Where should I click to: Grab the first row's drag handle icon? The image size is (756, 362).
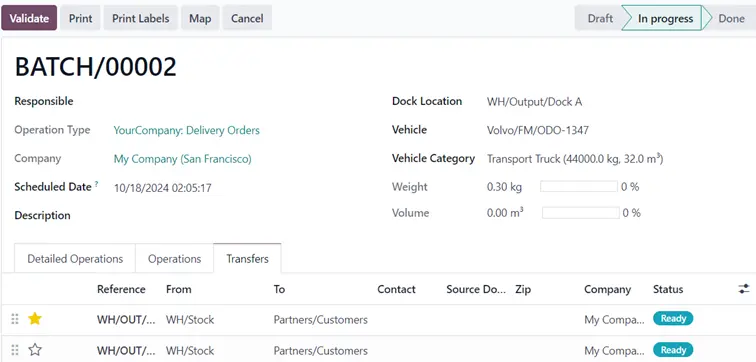click(x=15, y=319)
